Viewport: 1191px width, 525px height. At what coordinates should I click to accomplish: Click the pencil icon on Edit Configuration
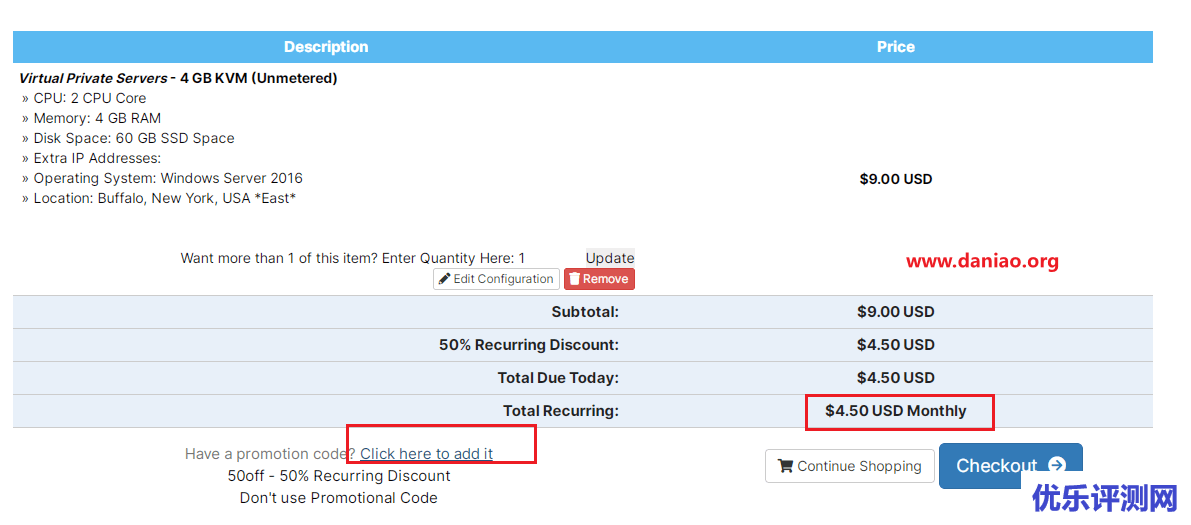pyautogui.click(x=444, y=279)
